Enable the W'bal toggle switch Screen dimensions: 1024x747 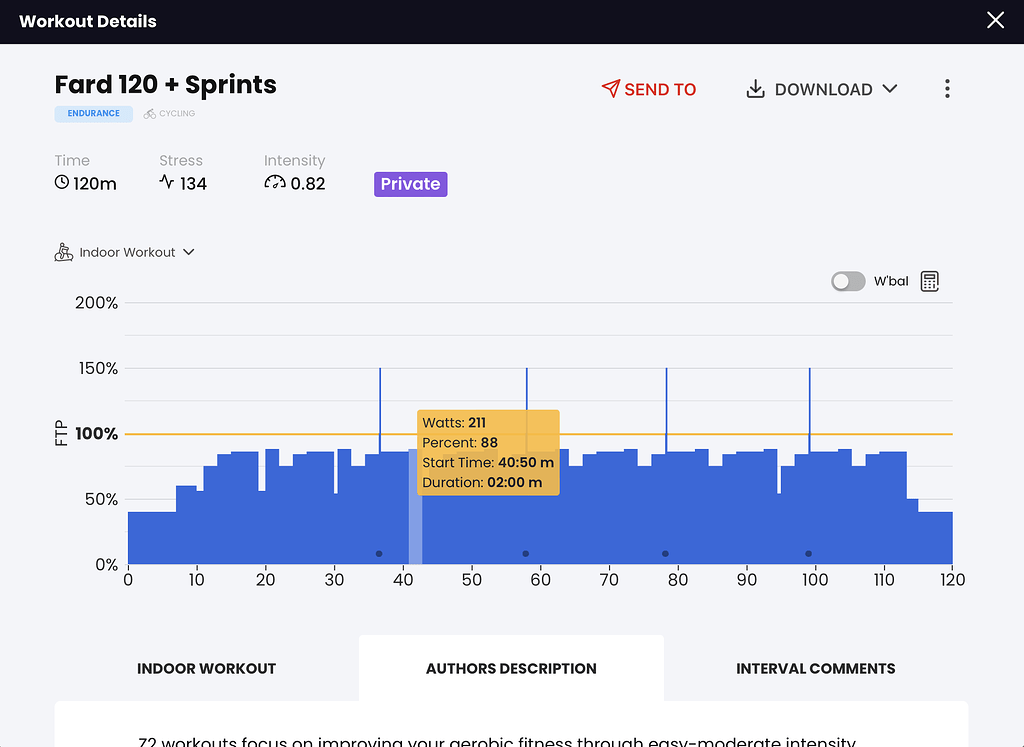pyautogui.click(x=848, y=281)
